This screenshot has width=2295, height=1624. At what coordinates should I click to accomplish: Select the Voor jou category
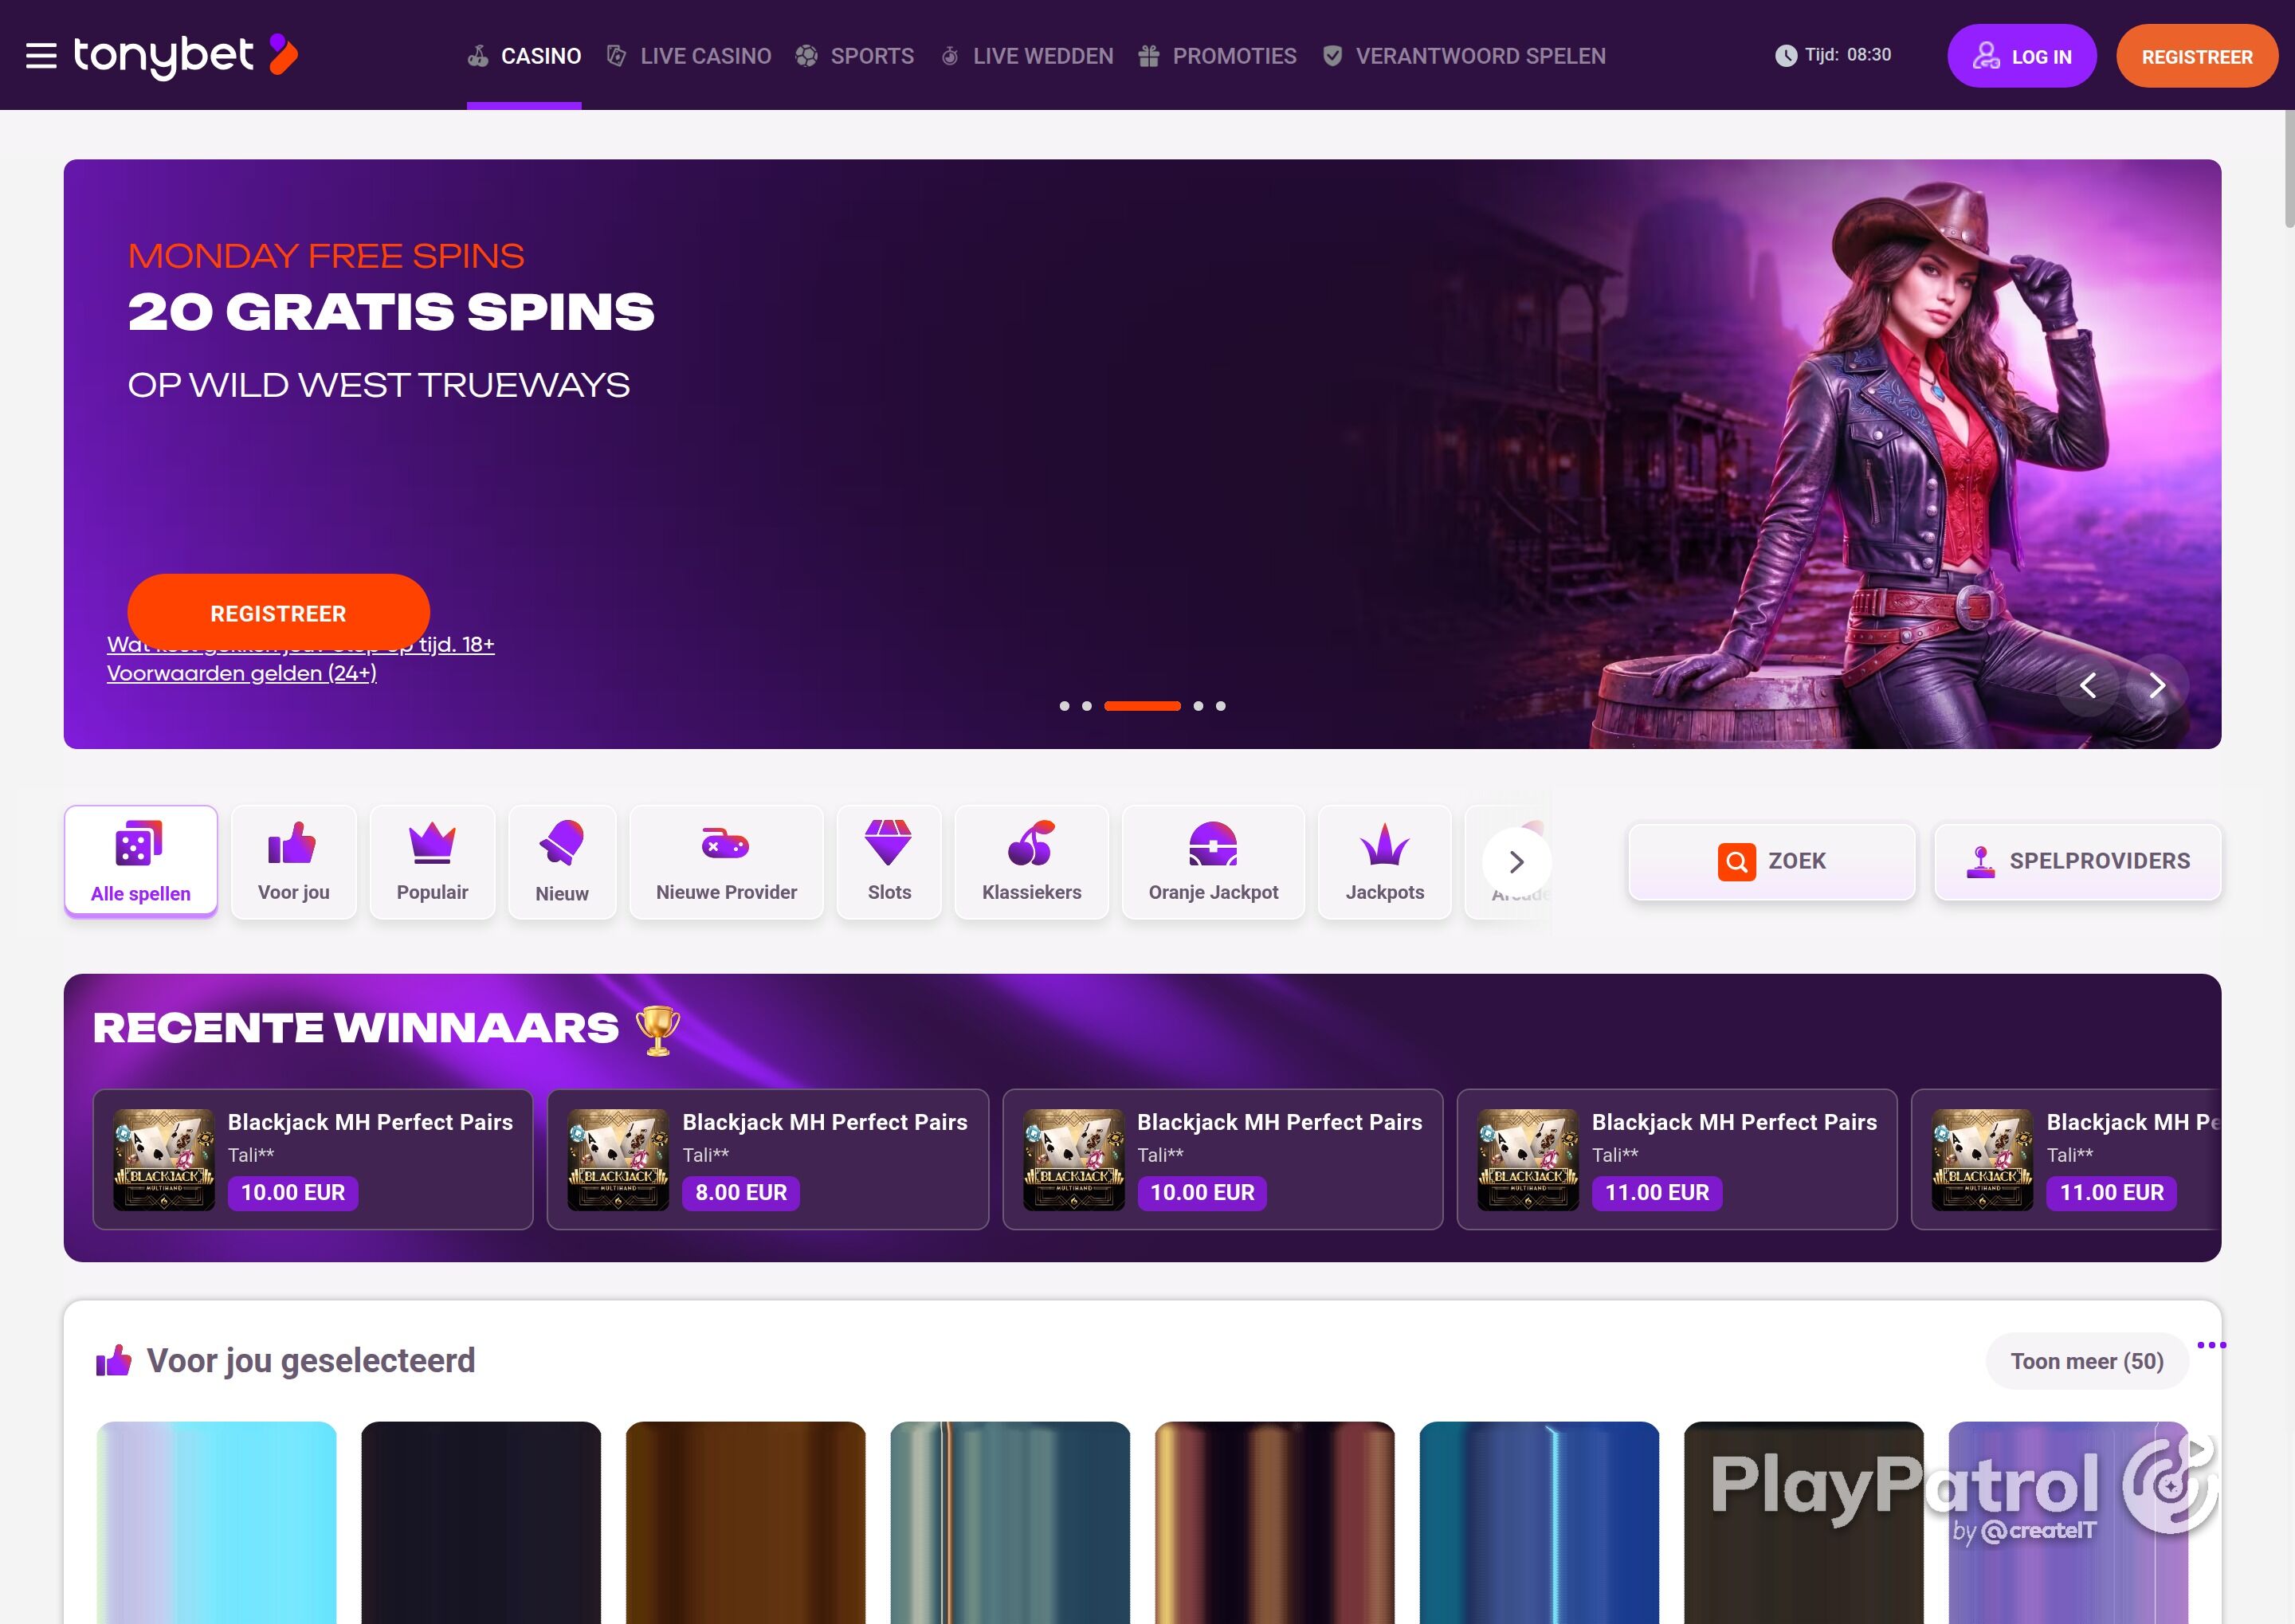(294, 861)
